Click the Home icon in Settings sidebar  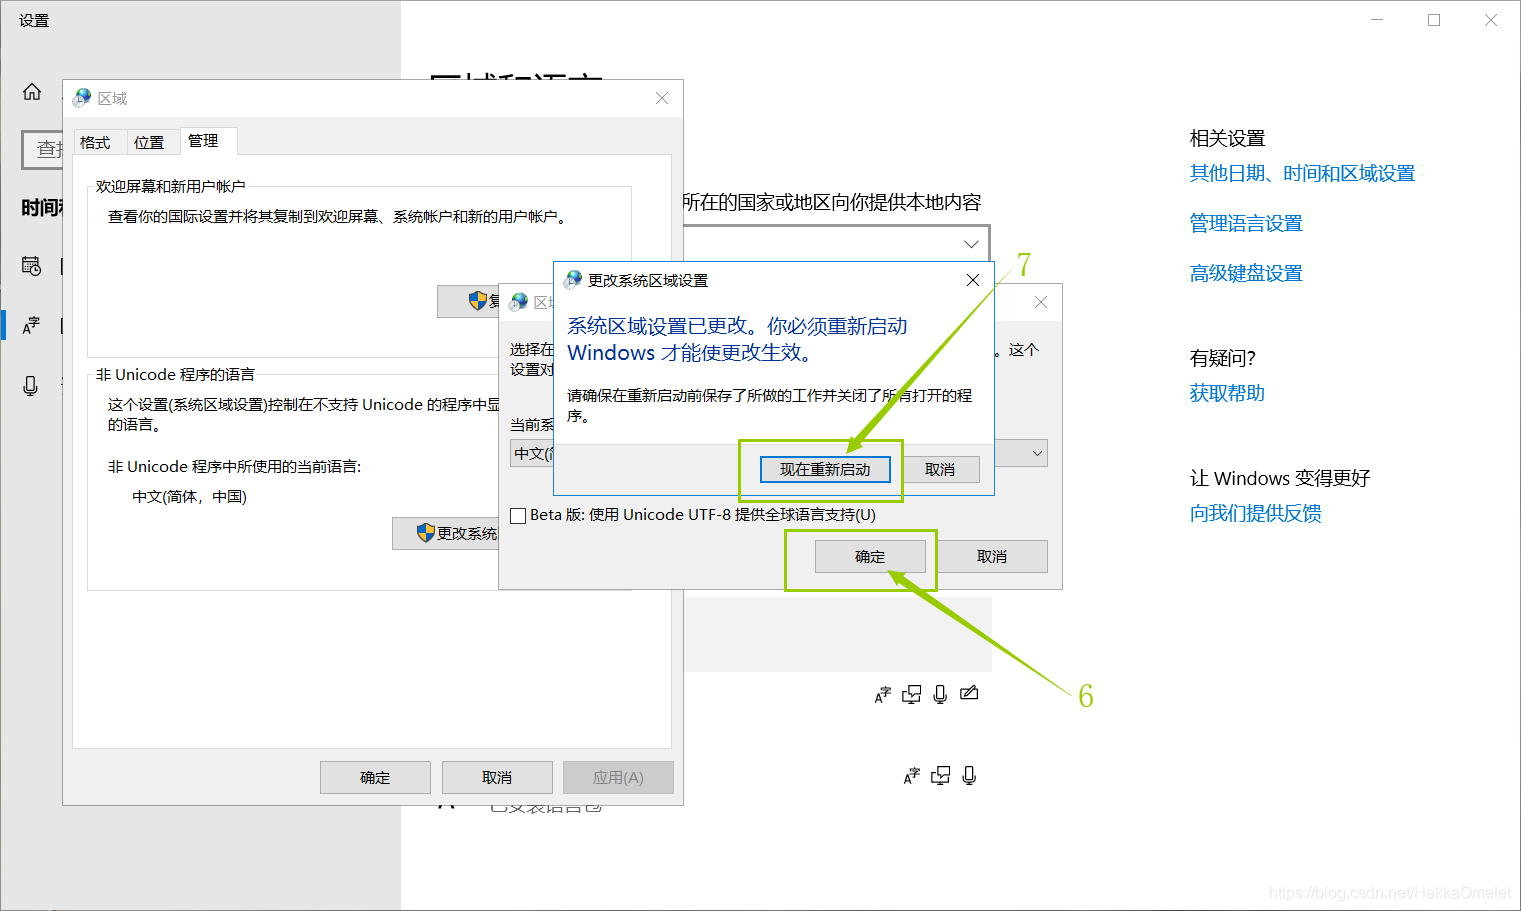coord(32,92)
